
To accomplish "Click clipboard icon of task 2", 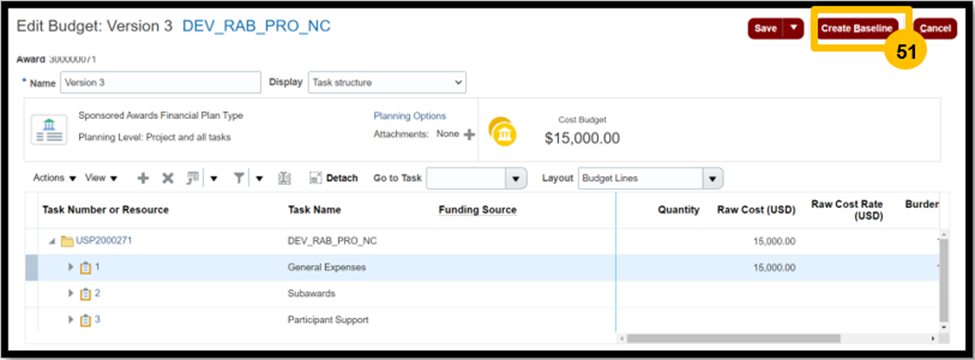I will point(86,294).
